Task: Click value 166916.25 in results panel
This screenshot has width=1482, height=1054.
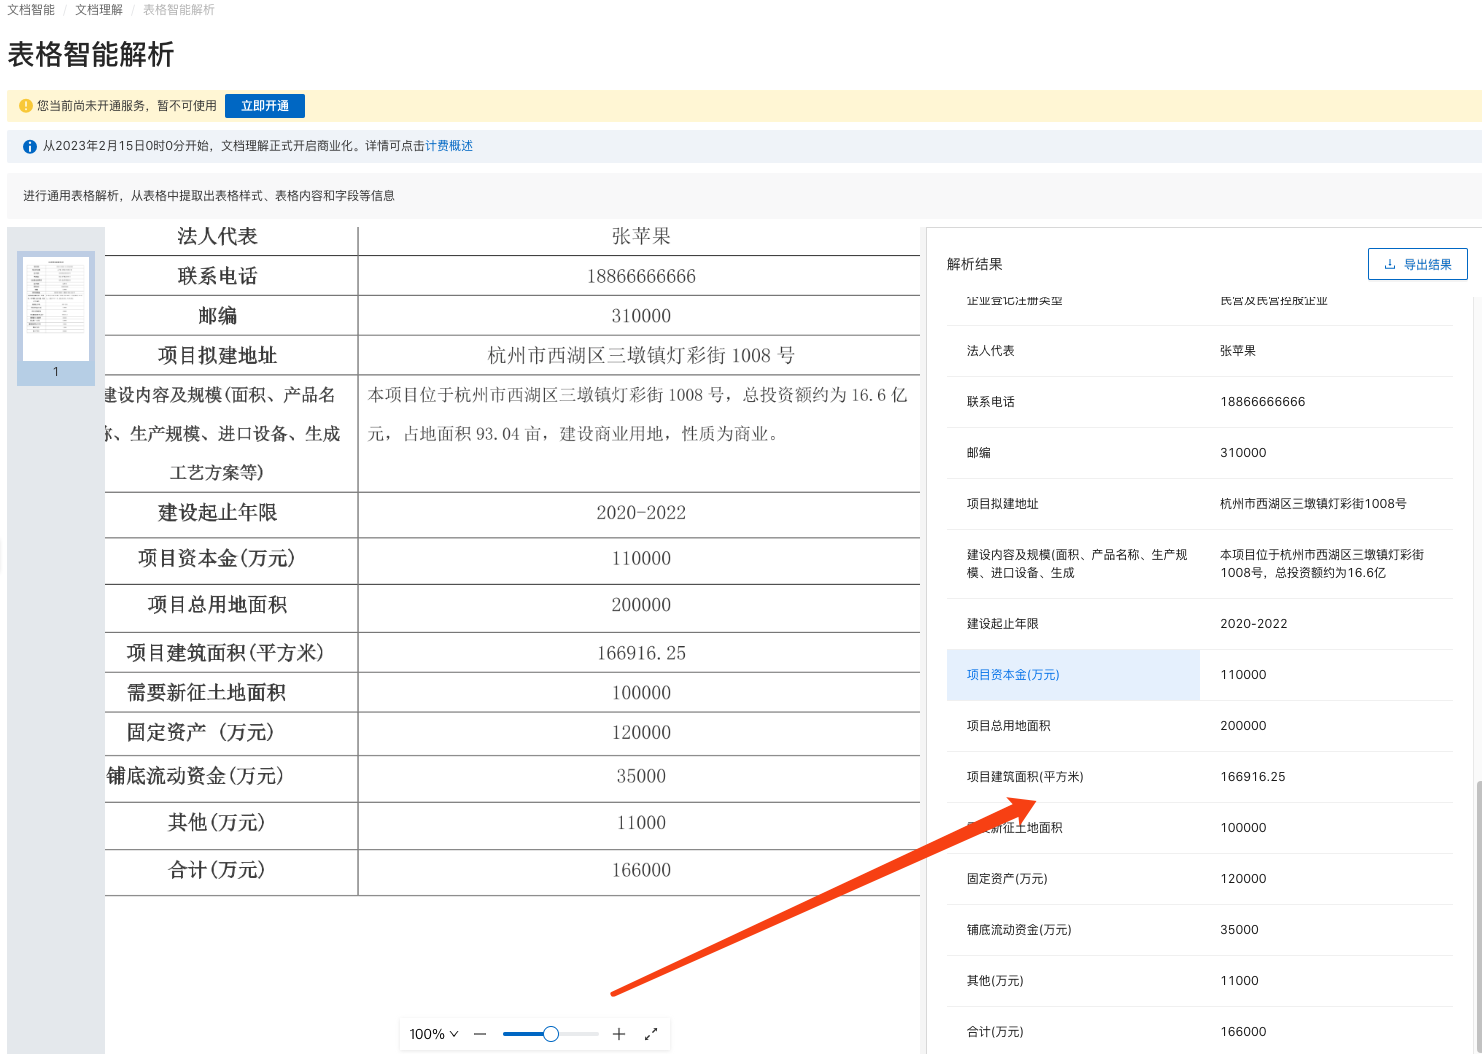Action: coord(1253,777)
